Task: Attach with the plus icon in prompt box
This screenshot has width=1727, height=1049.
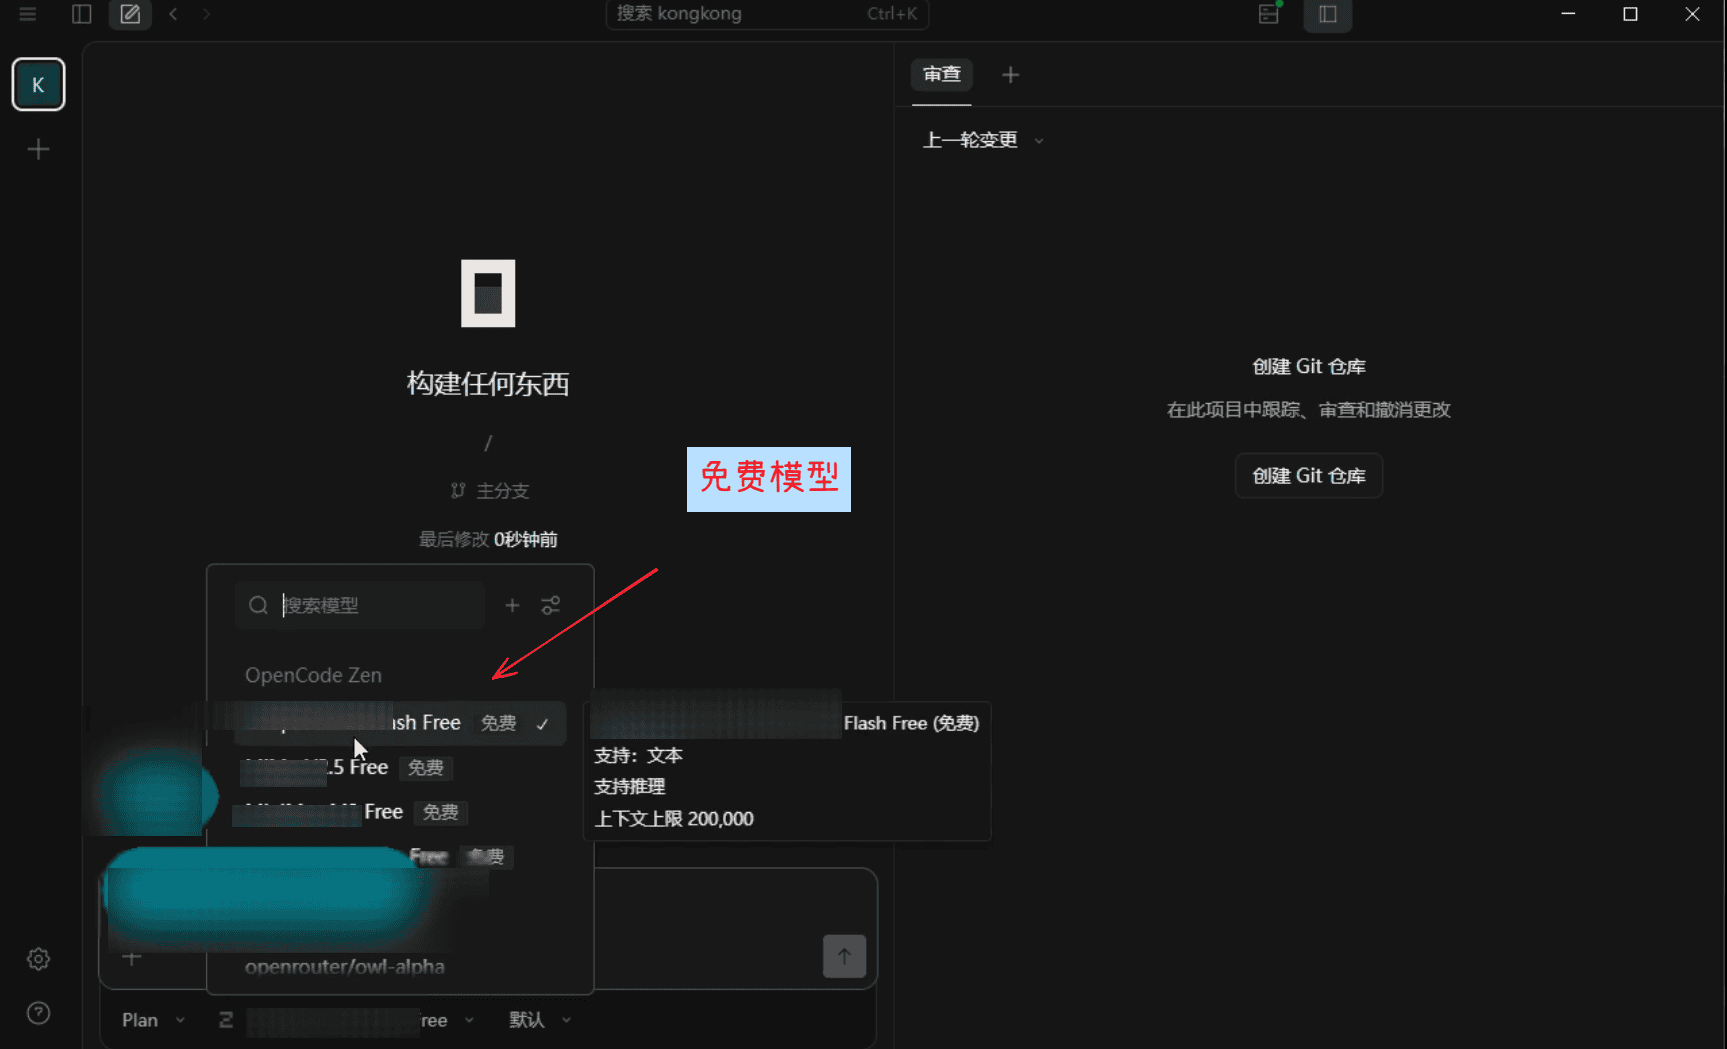Action: (132, 958)
